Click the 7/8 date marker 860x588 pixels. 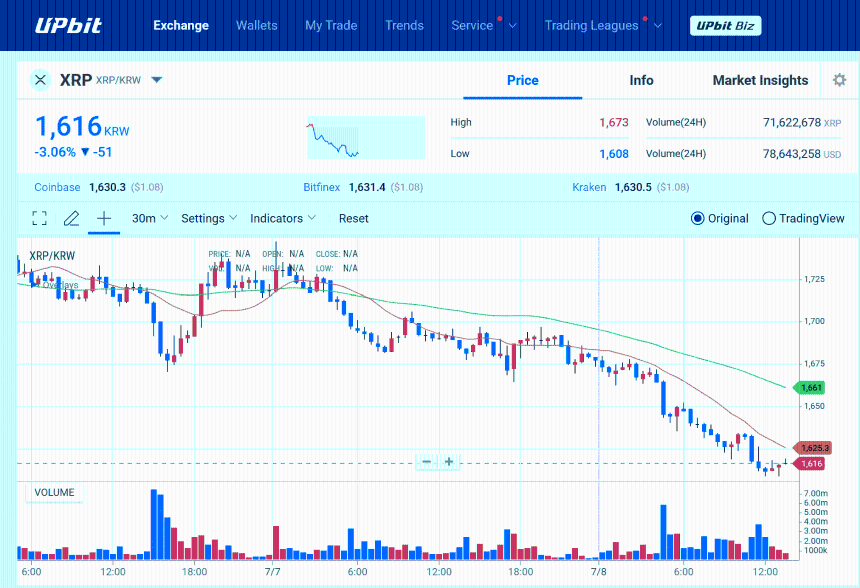click(x=598, y=572)
